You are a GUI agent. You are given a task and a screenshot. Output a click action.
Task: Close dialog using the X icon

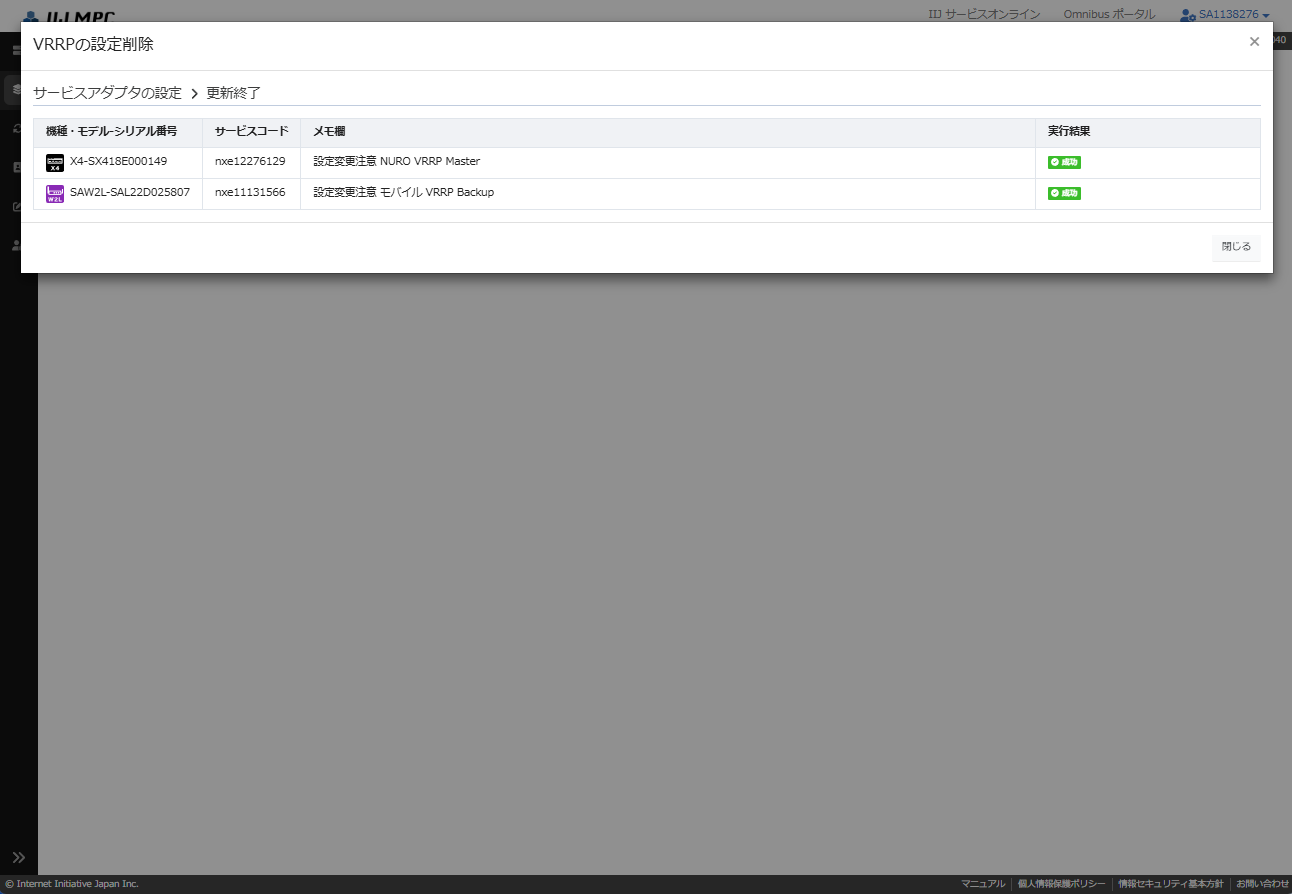click(x=1254, y=42)
